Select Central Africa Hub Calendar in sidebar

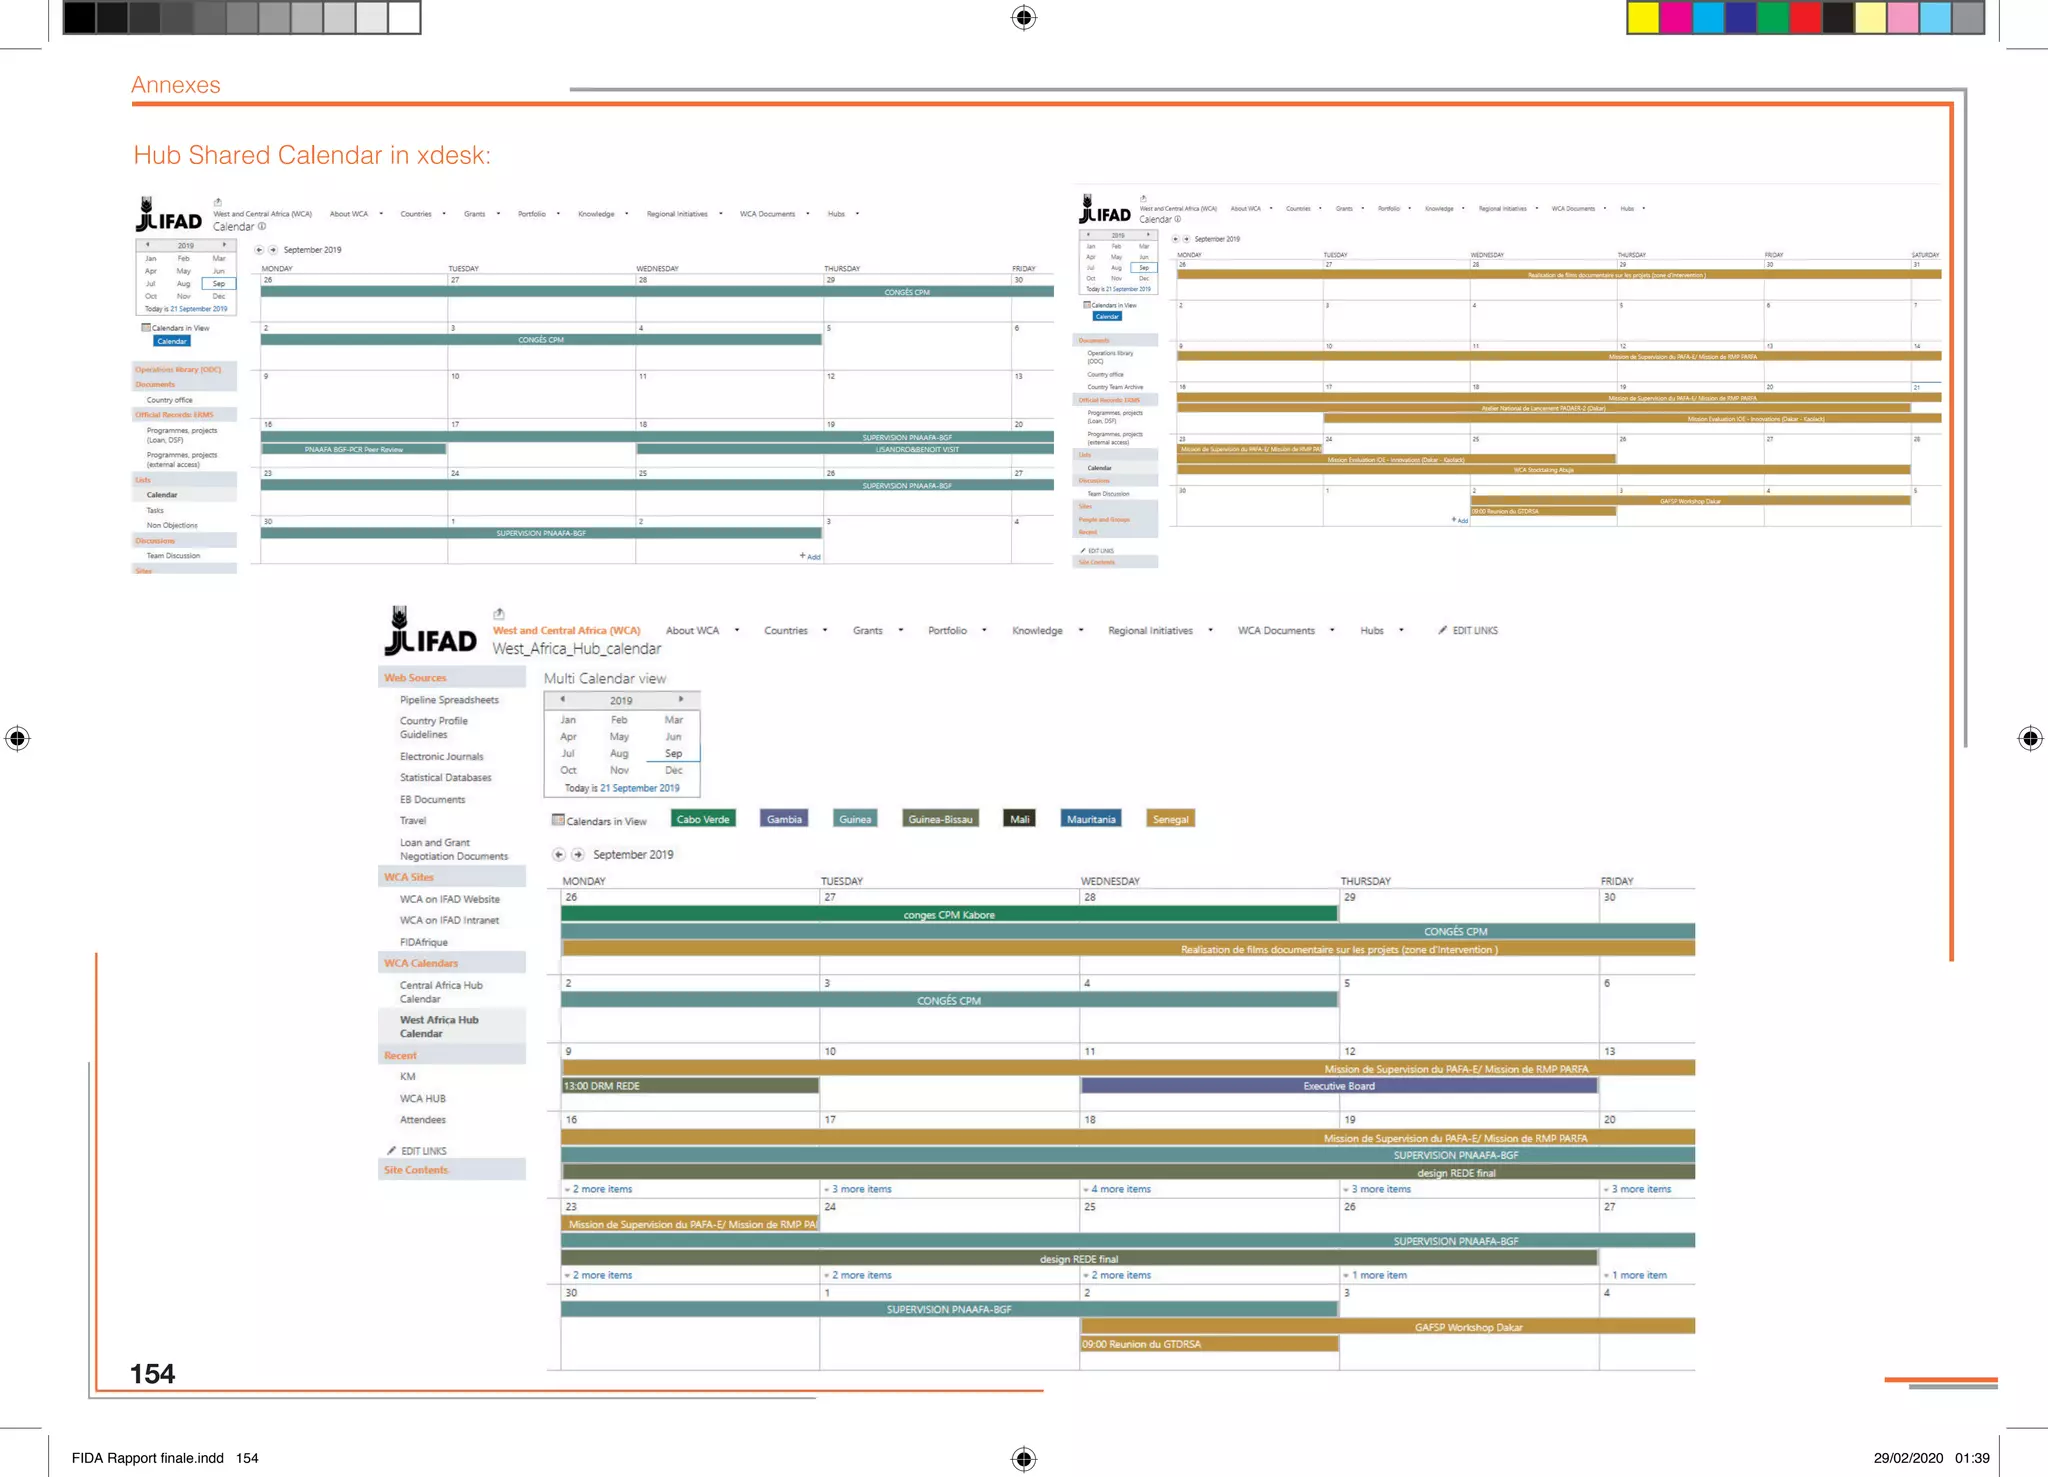[441, 992]
